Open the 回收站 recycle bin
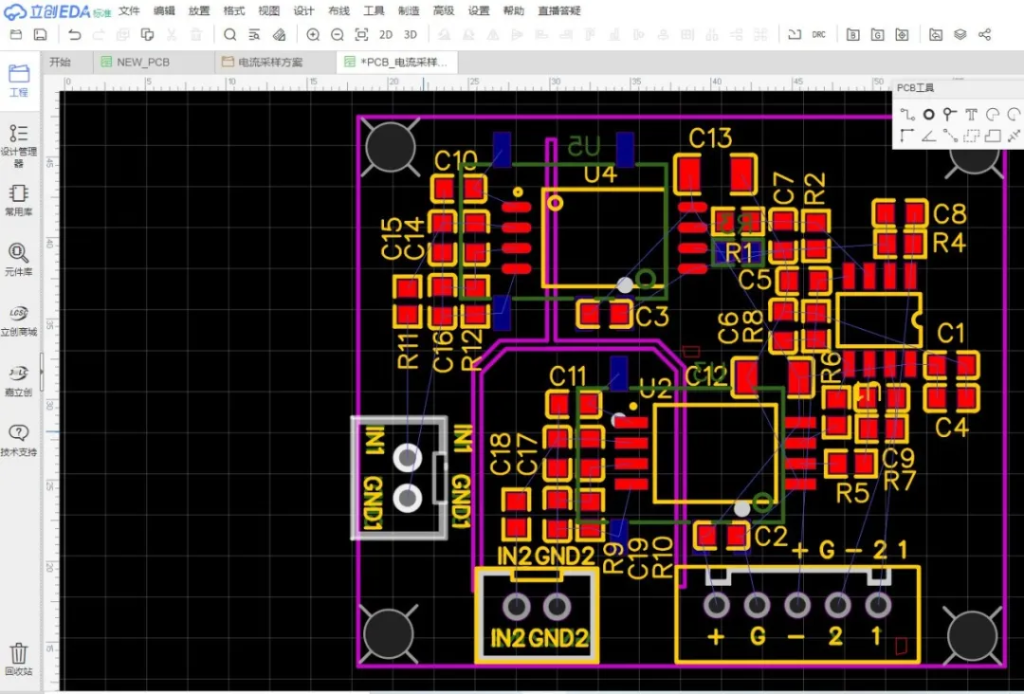This screenshot has width=1024, height=694. (18, 658)
